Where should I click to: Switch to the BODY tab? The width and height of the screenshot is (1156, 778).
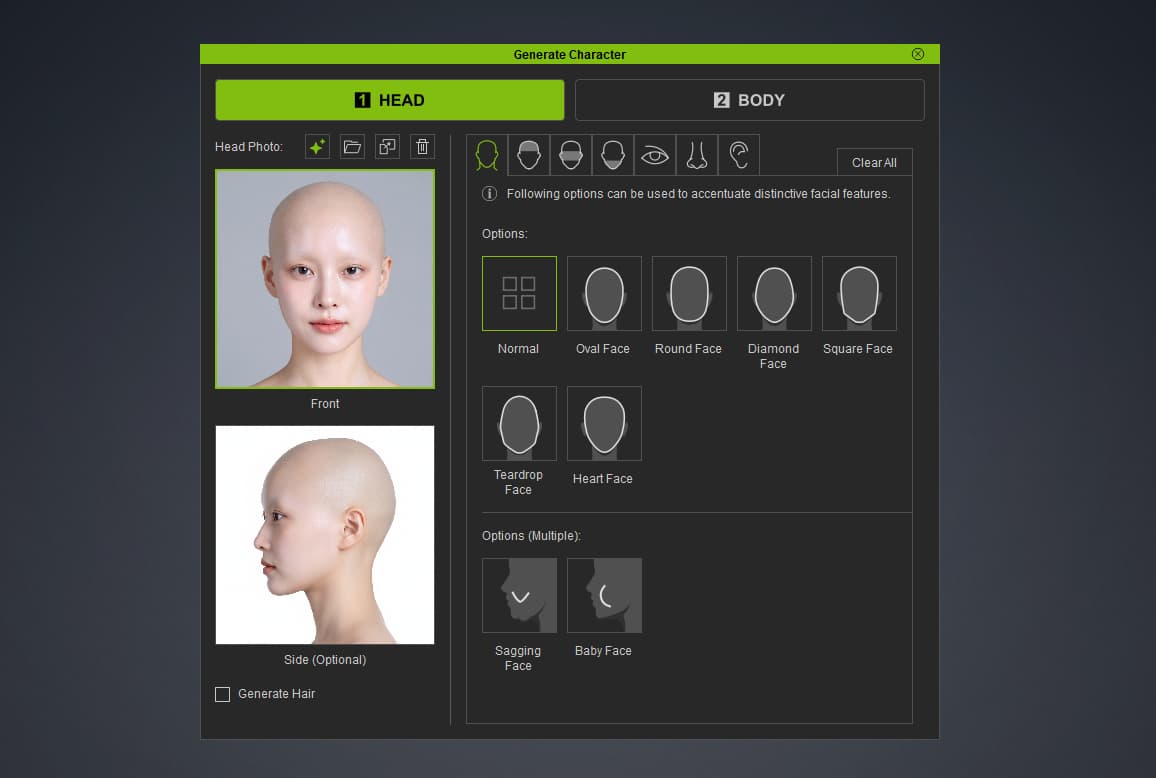click(x=749, y=100)
